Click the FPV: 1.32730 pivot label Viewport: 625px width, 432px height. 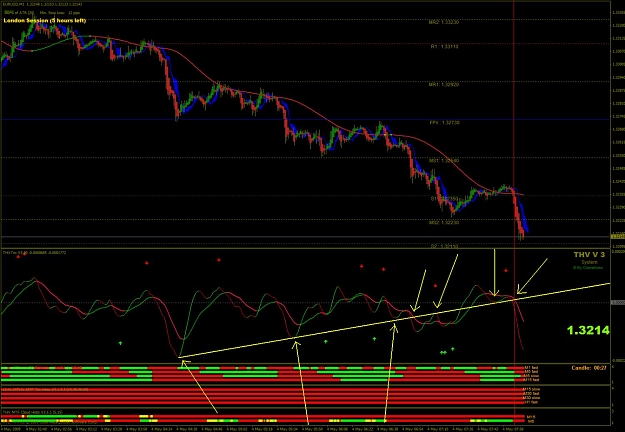(x=444, y=123)
